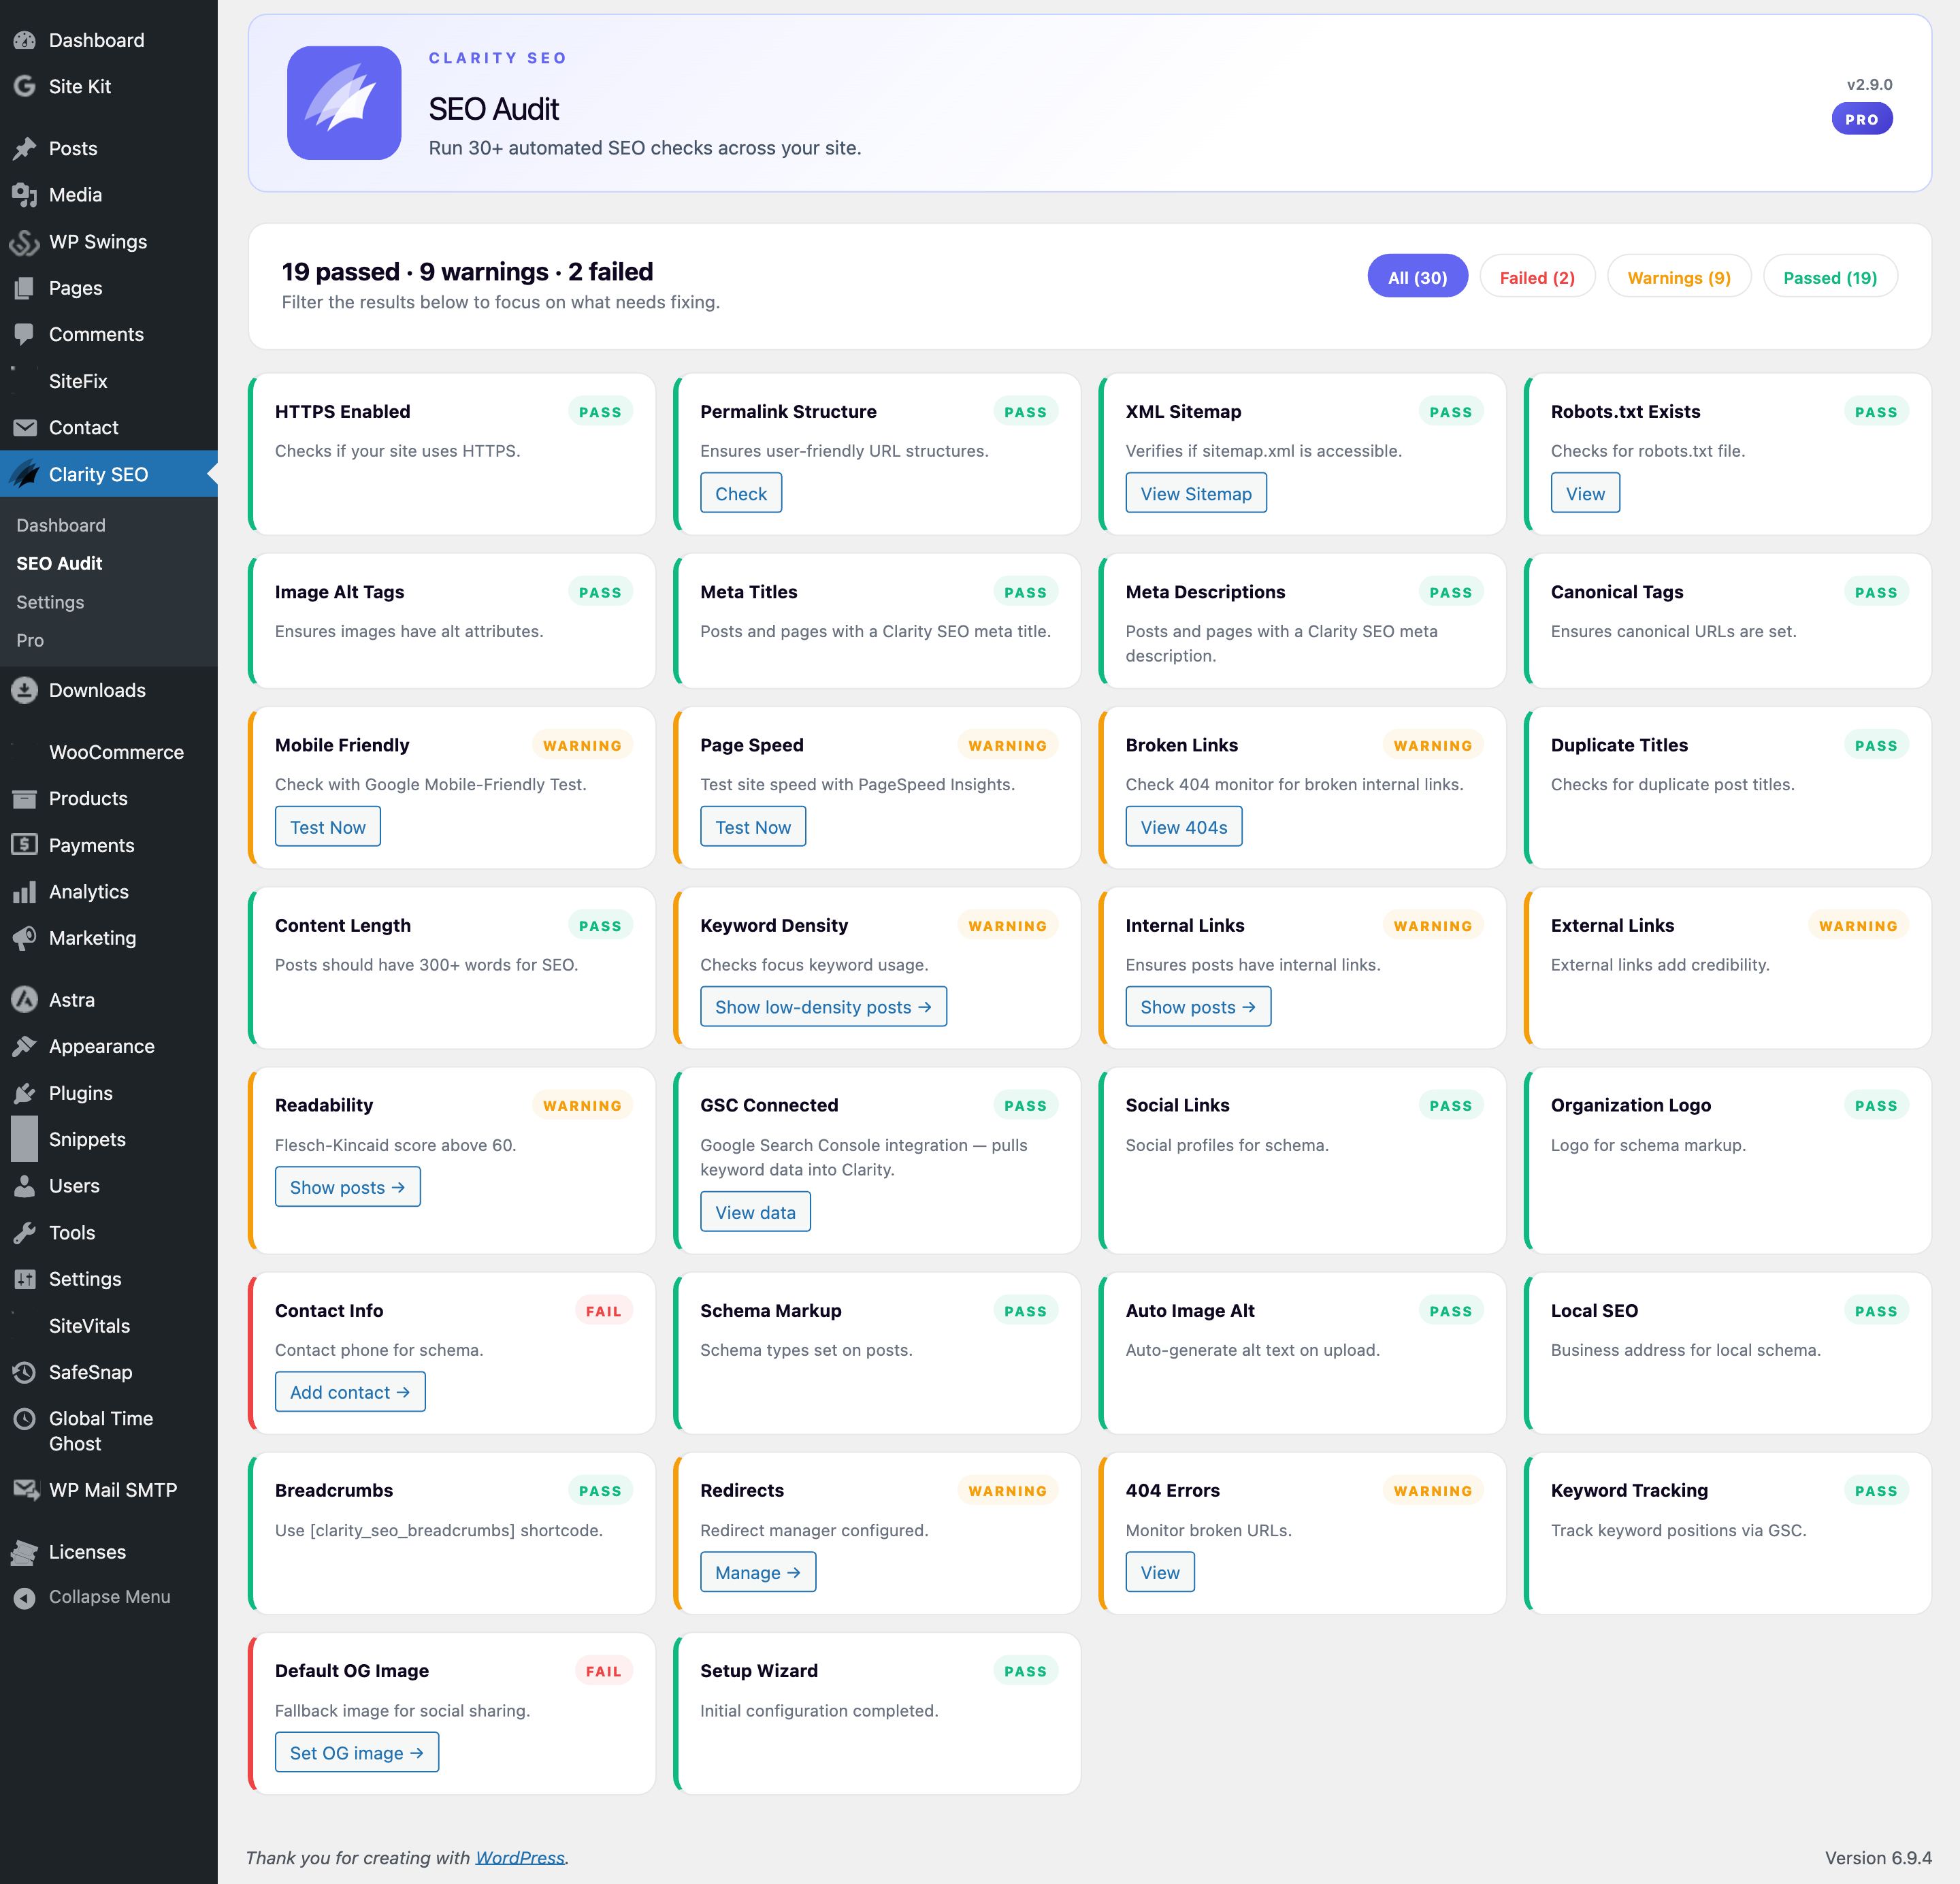Screen dimensions: 1960x1884
Task: Click the Clarity SEO feather menu icon
Action: pos(24,474)
